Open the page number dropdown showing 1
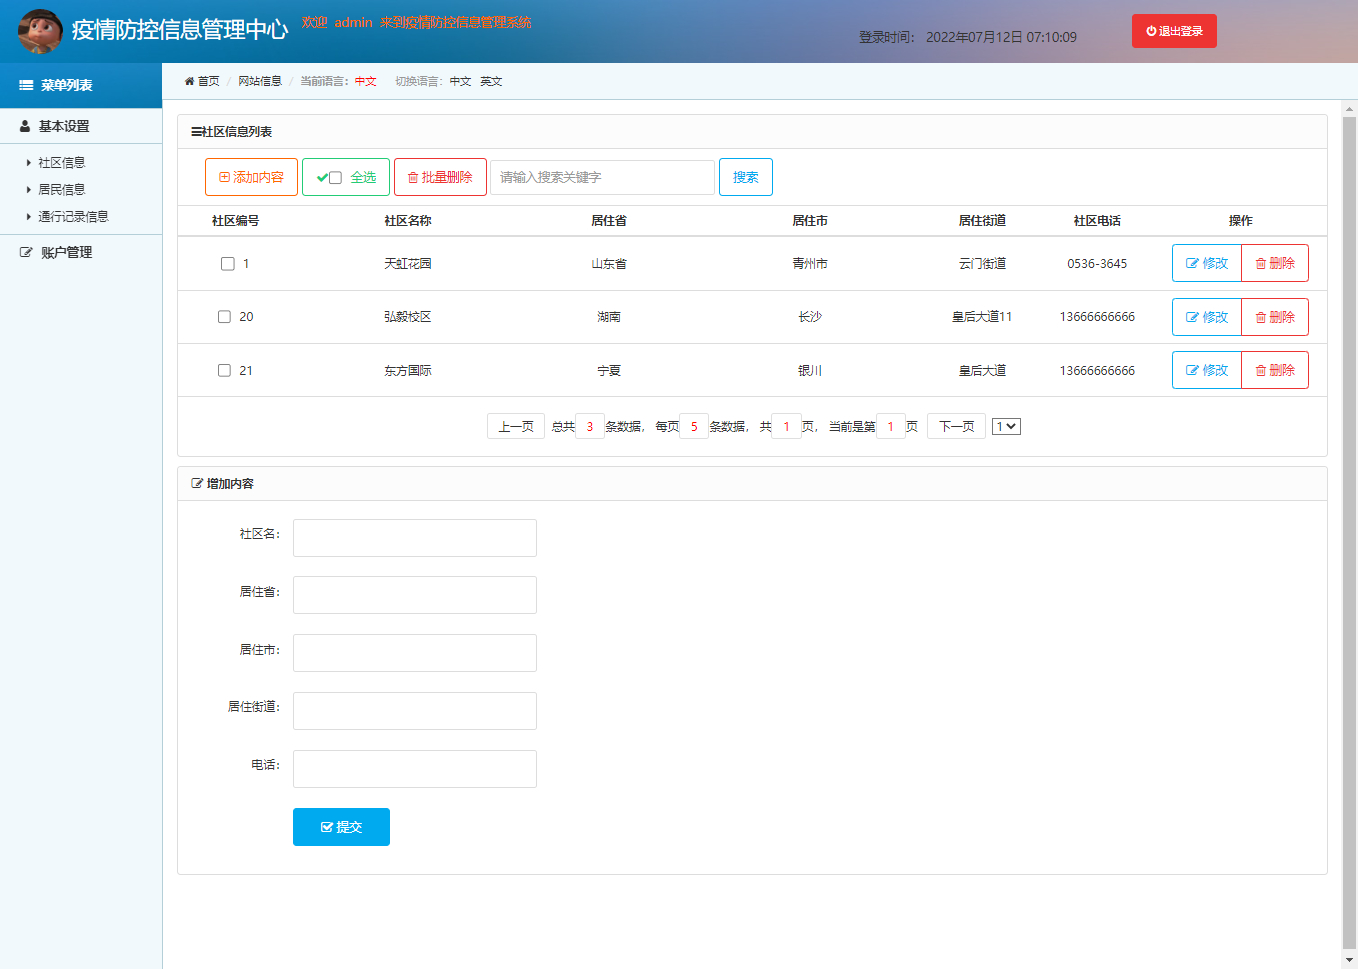This screenshot has height=969, width=1358. pyautogui.click(x=1005, y=425)
